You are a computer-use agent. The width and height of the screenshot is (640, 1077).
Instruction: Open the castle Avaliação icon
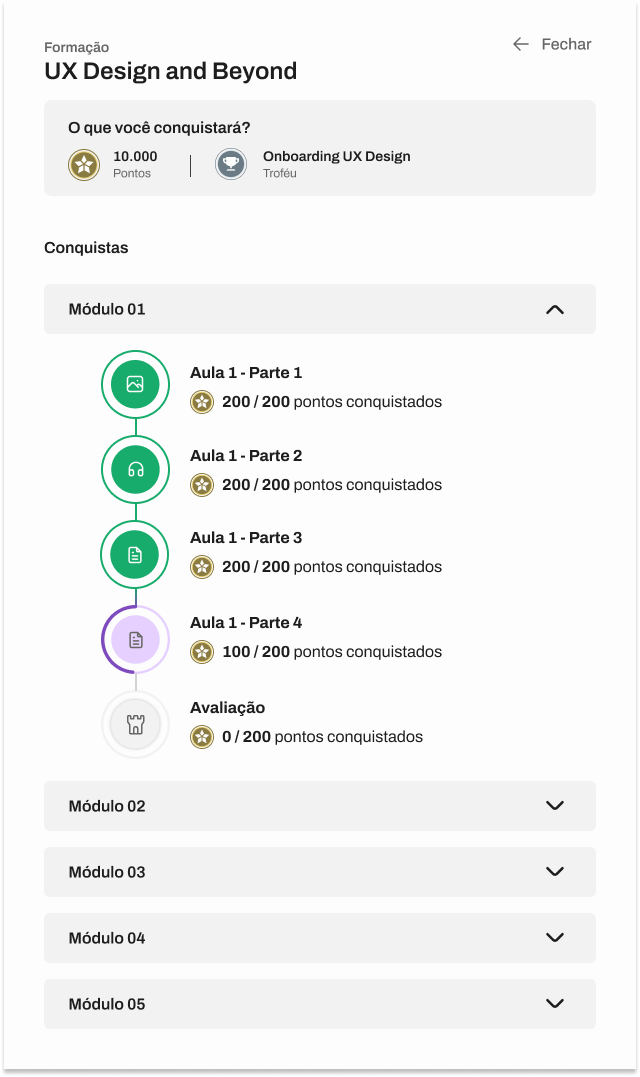(x=135, y=725)
